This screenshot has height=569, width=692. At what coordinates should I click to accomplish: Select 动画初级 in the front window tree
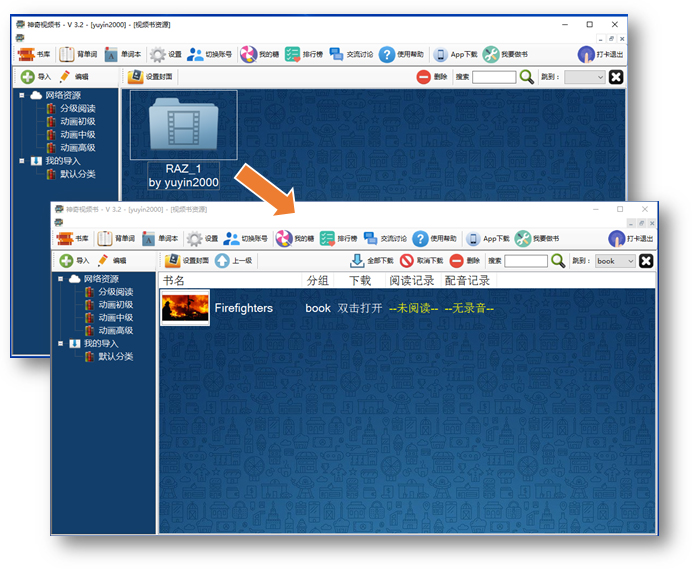tap(115, 304)
